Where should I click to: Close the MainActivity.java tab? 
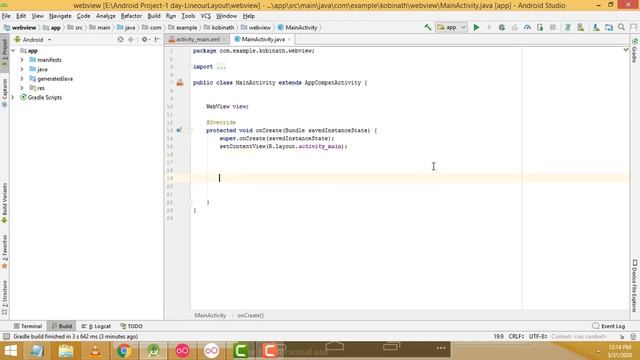[x=289, y=40]
